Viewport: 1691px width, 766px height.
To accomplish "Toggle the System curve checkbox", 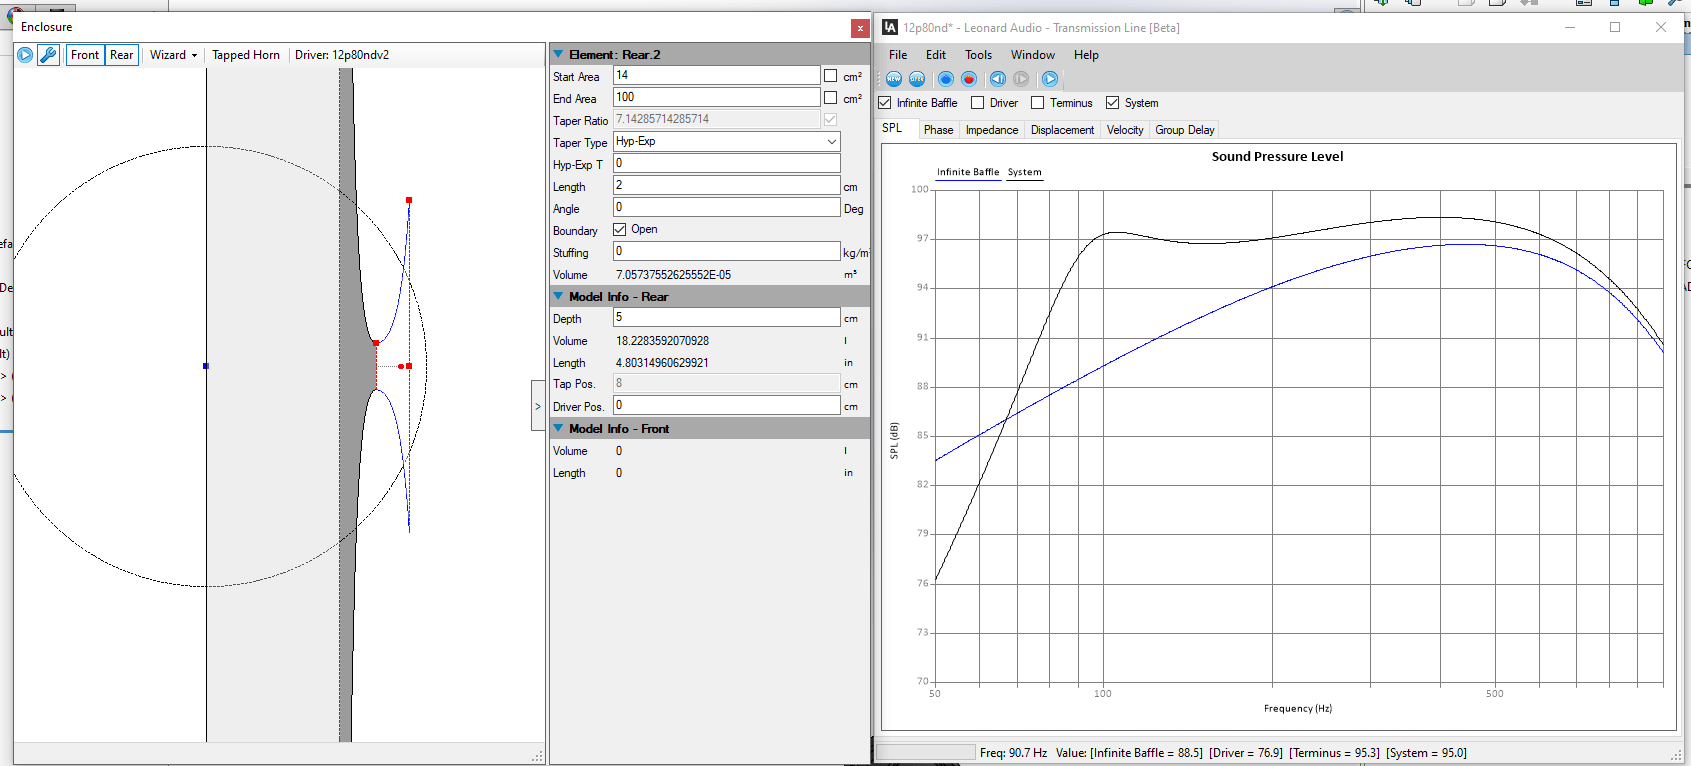I will tap(1113, 103).
